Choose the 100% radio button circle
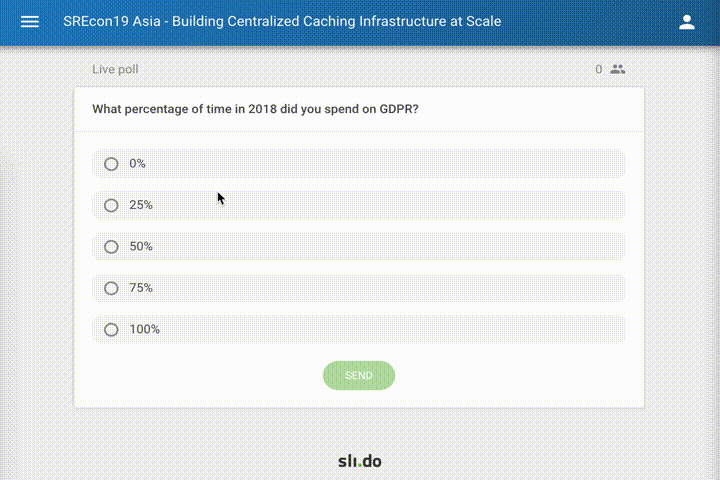This screenshot has width=720, height=480. tap(111, 330)
